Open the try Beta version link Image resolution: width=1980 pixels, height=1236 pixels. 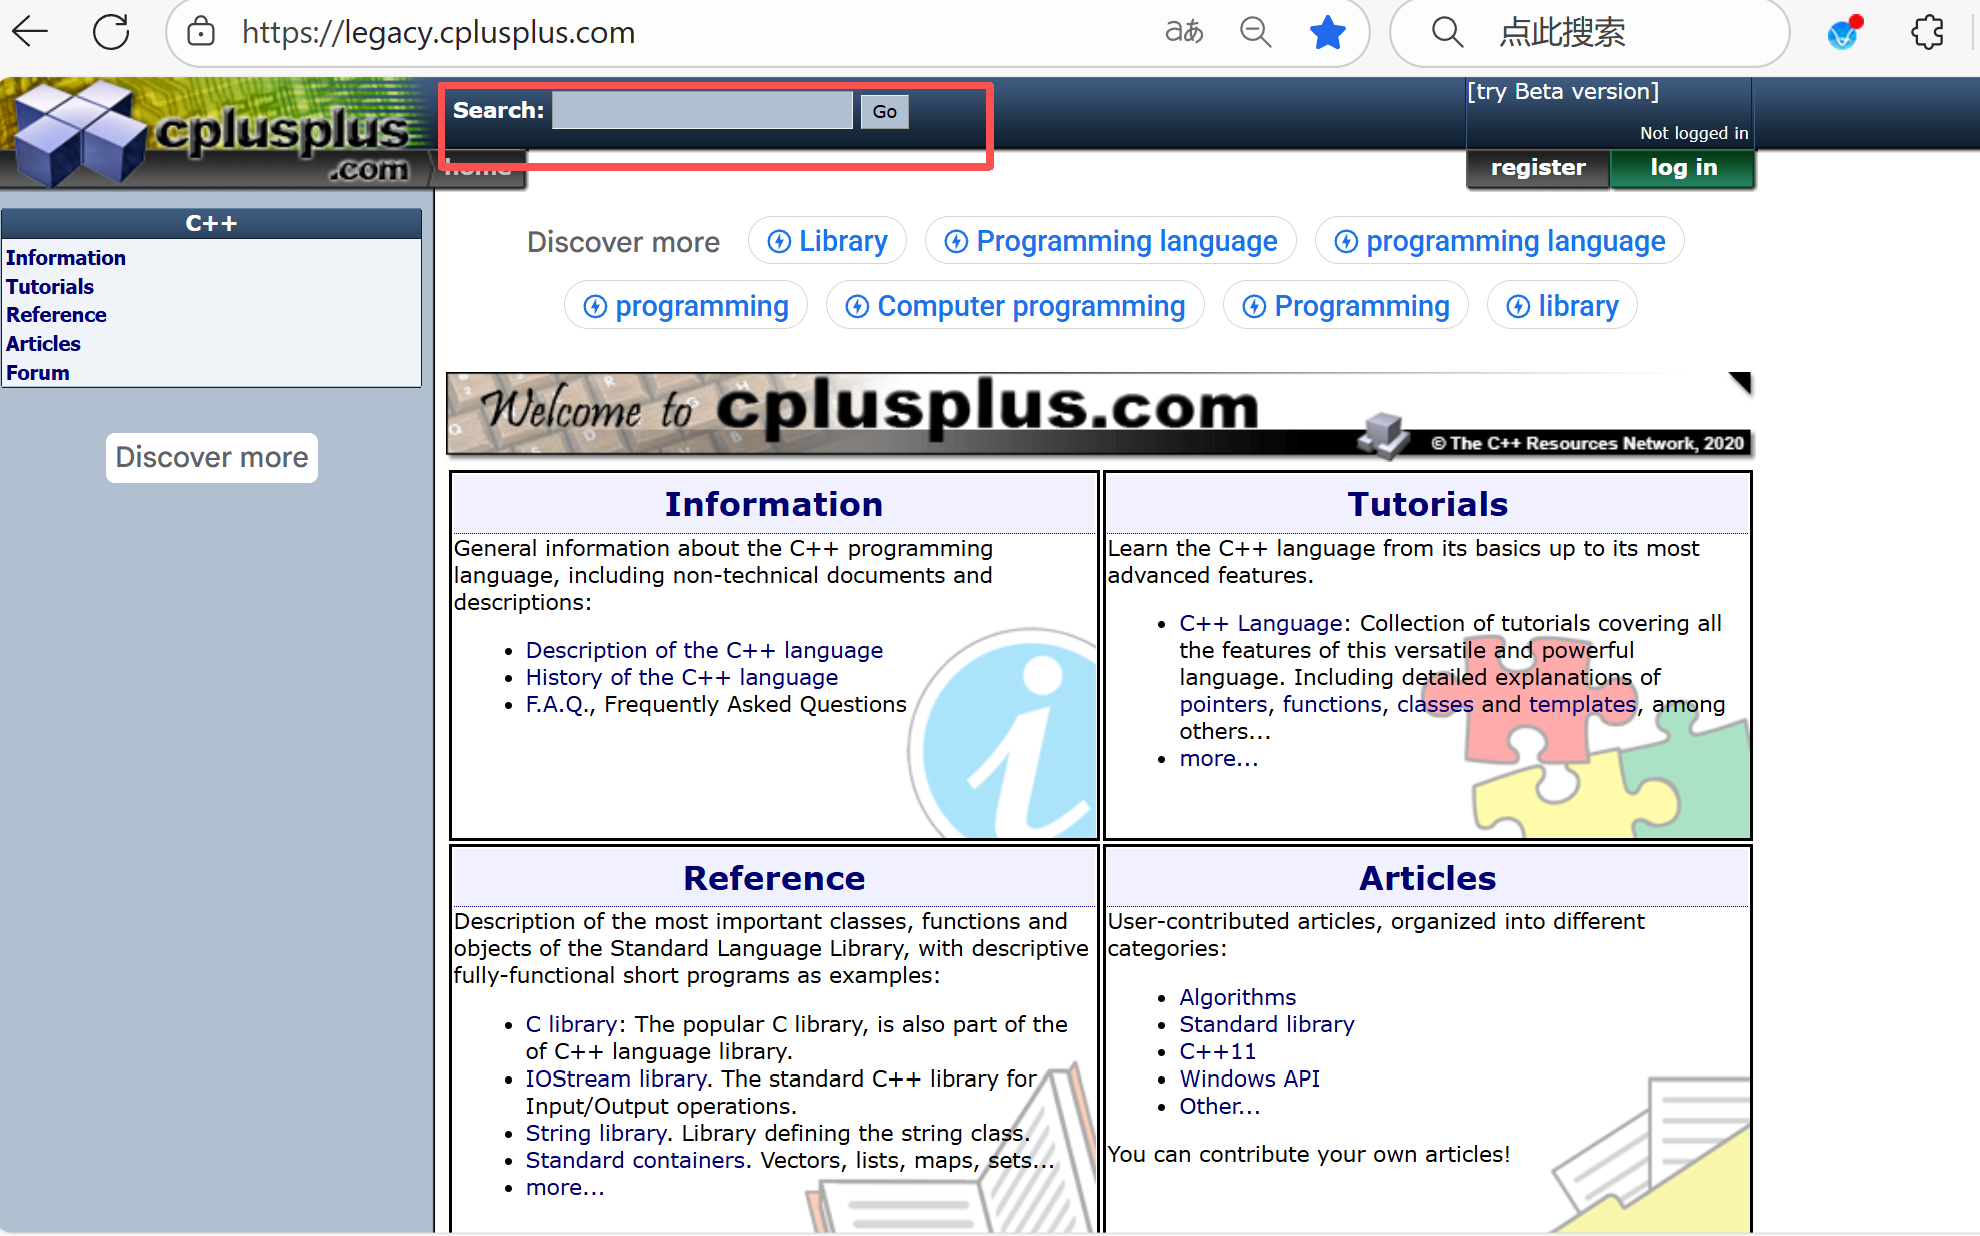1562,92
